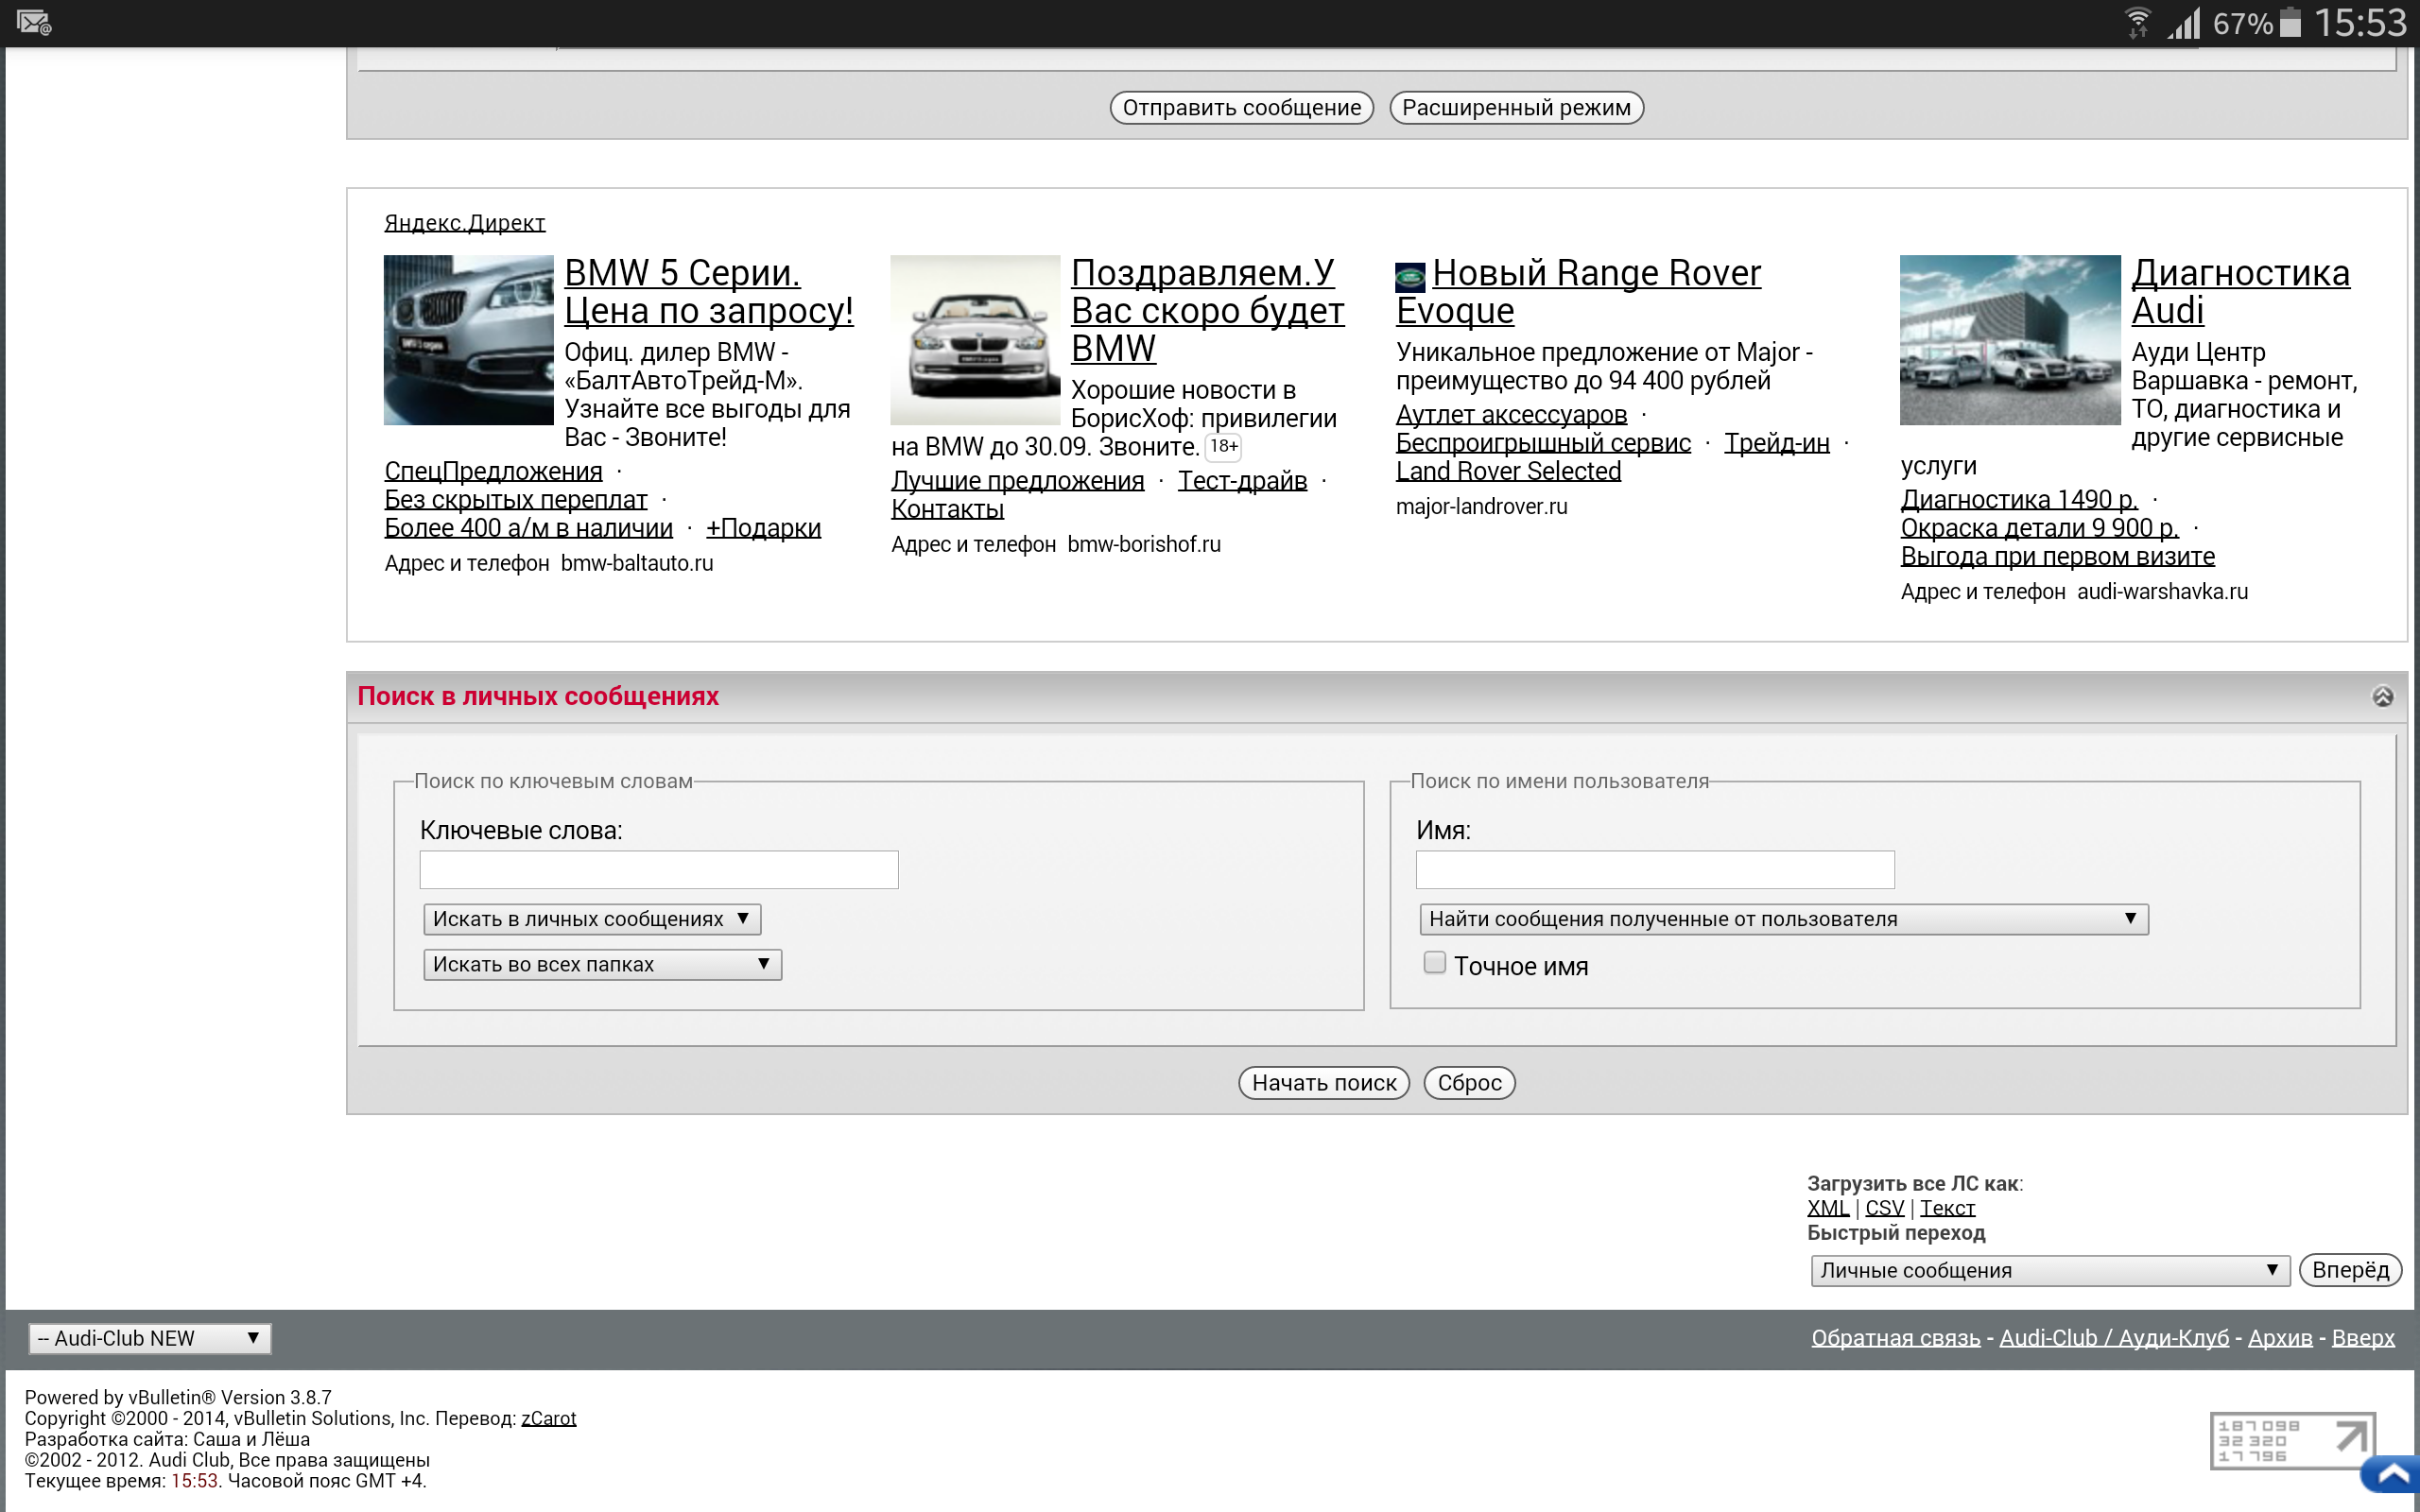Click the major-landrover.ru text
The width and height of the screenshot is (2420, 1512).
(1482, 507)
